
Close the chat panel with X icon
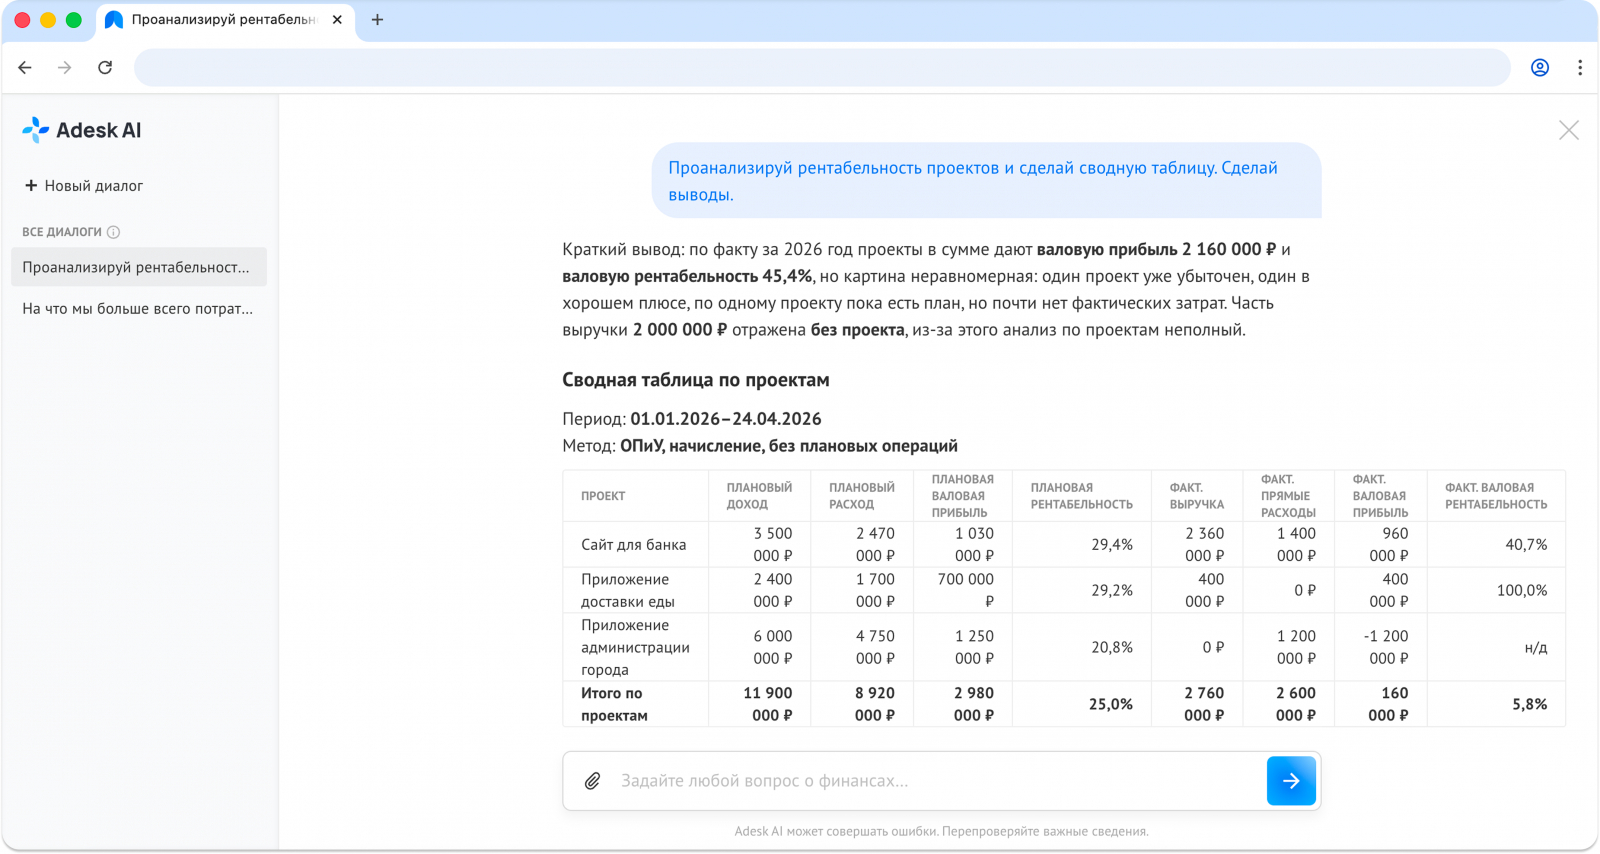(x=1569, y=130)
